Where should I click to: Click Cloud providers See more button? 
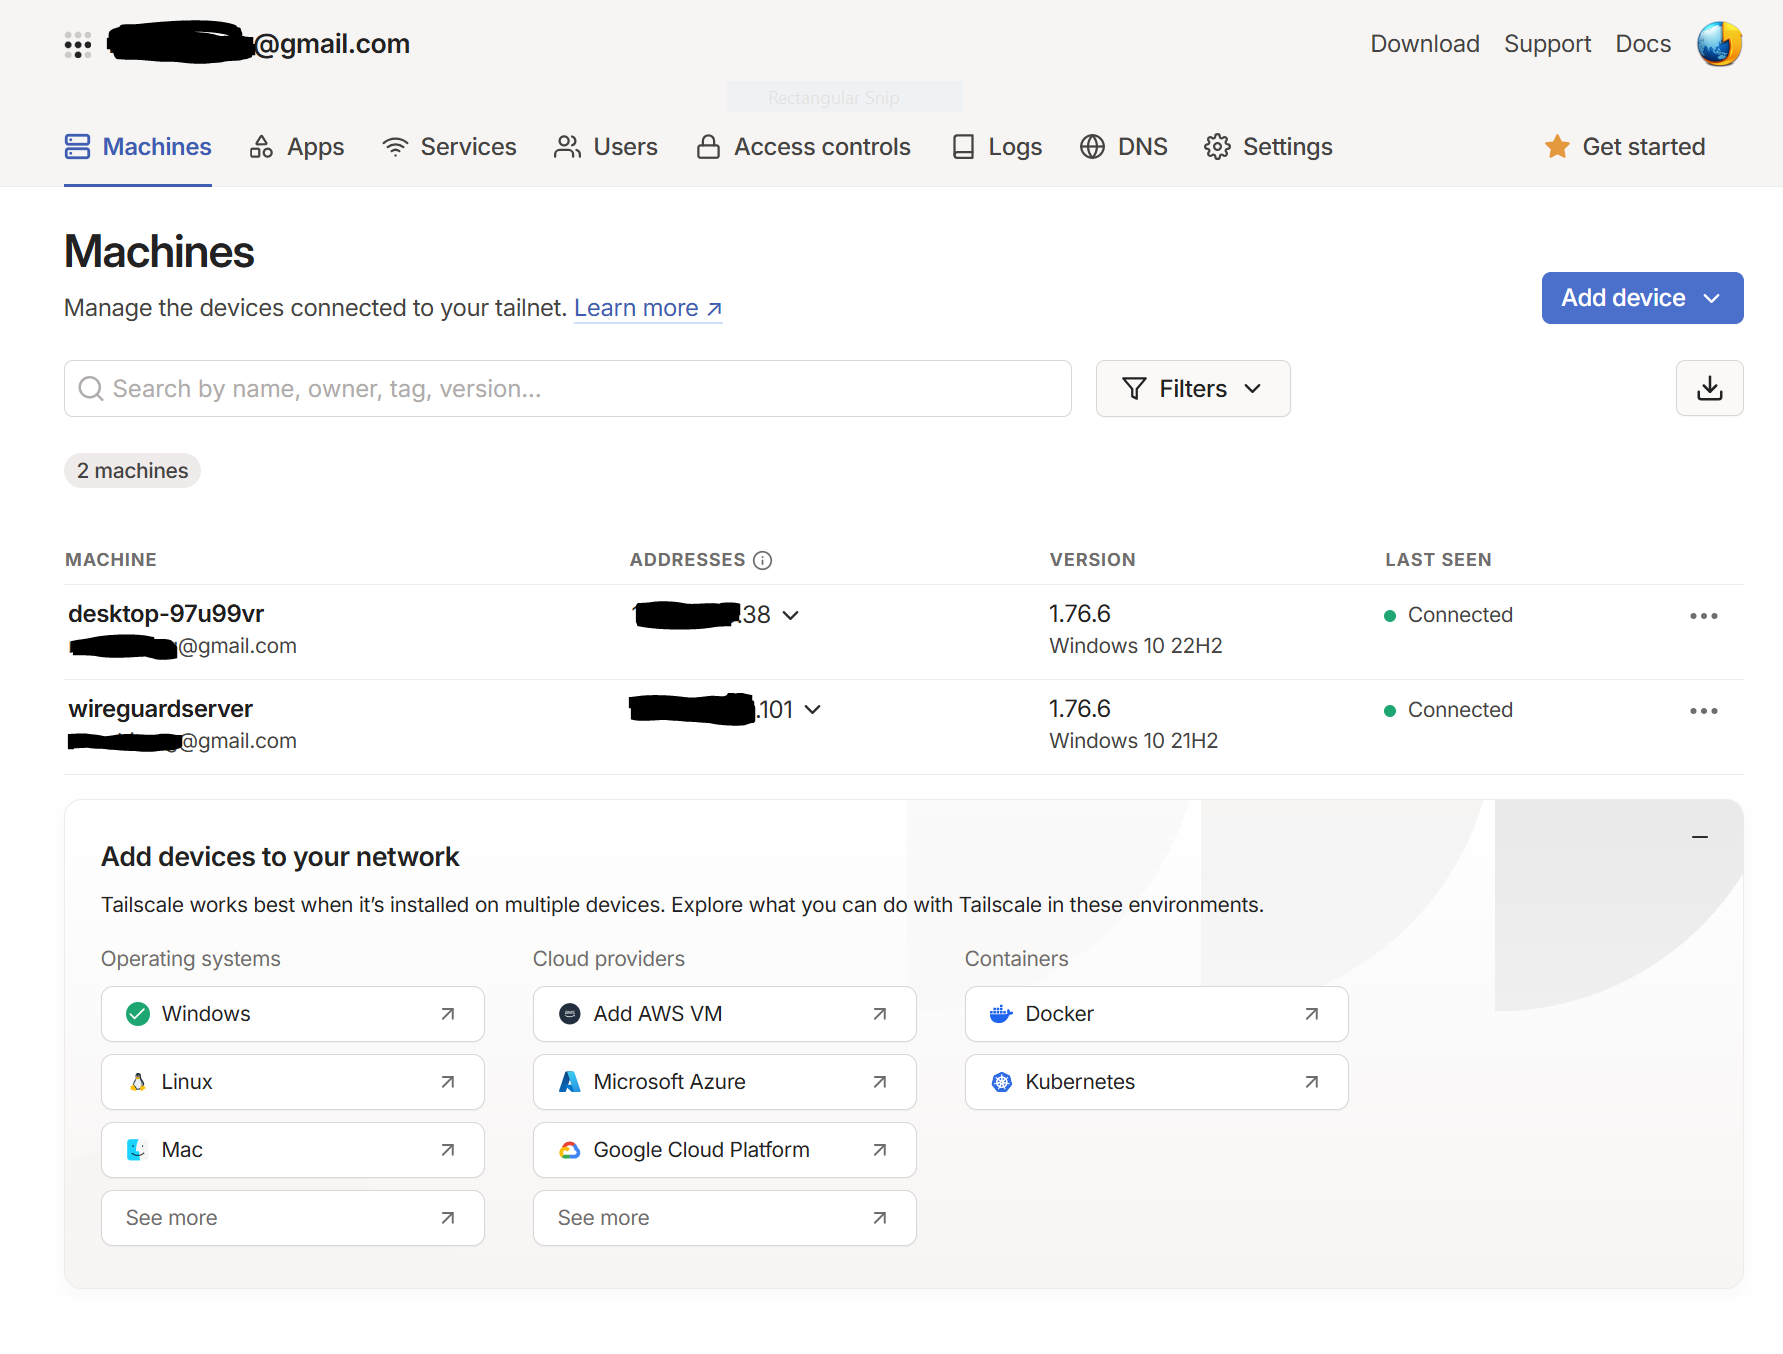coord(725,1218)
